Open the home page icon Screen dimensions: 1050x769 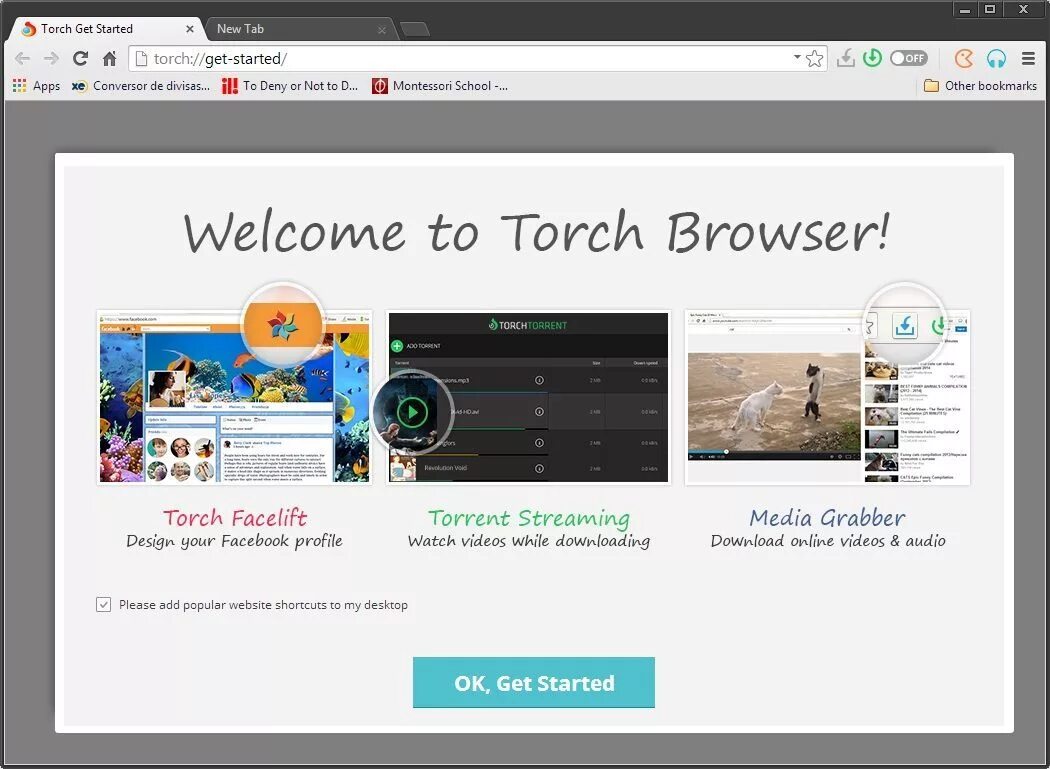(110, 58)
